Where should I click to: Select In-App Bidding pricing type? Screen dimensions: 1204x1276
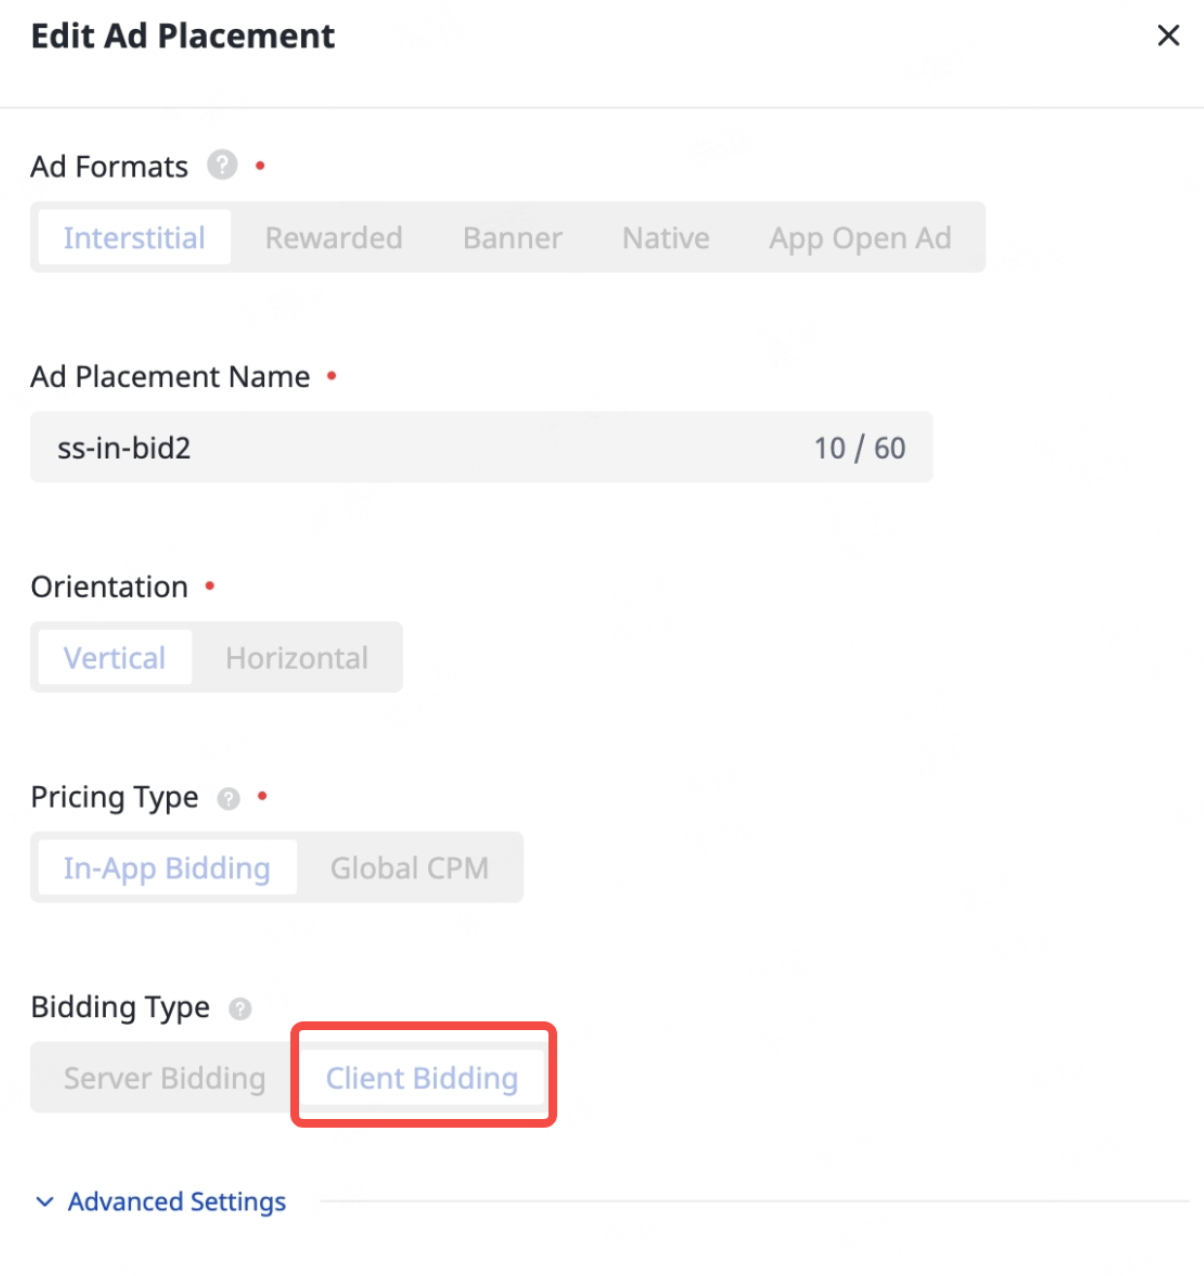pos(167,868)
